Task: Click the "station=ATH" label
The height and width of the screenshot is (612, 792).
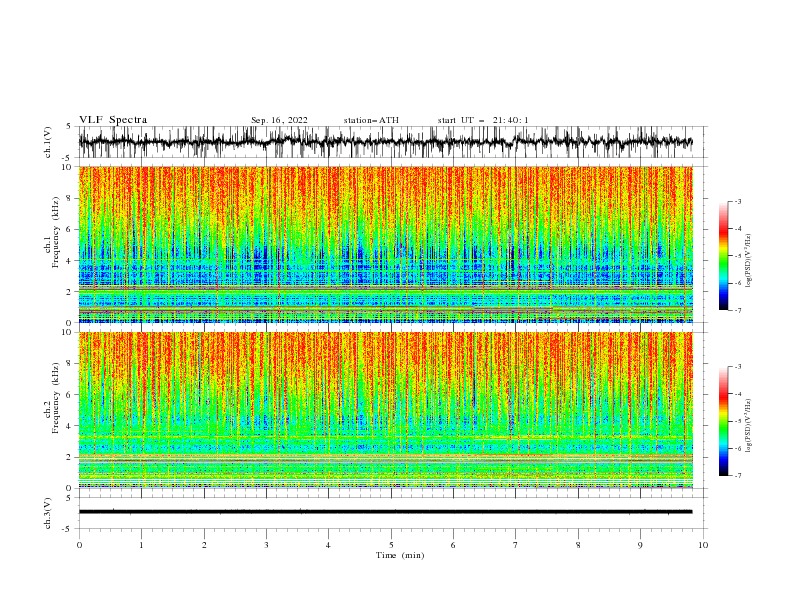Action: pyautogui.click(x=371, y=120)
